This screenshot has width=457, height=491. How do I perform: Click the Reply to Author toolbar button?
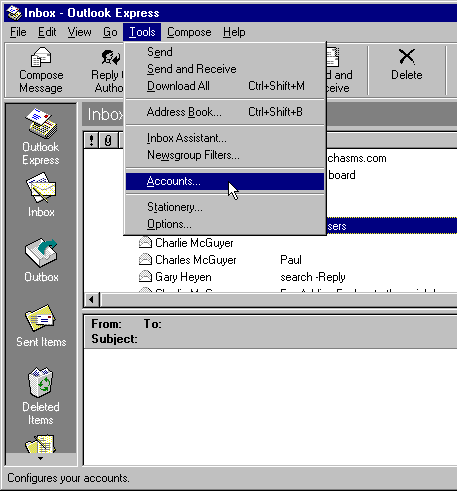[x=107, y=71]
